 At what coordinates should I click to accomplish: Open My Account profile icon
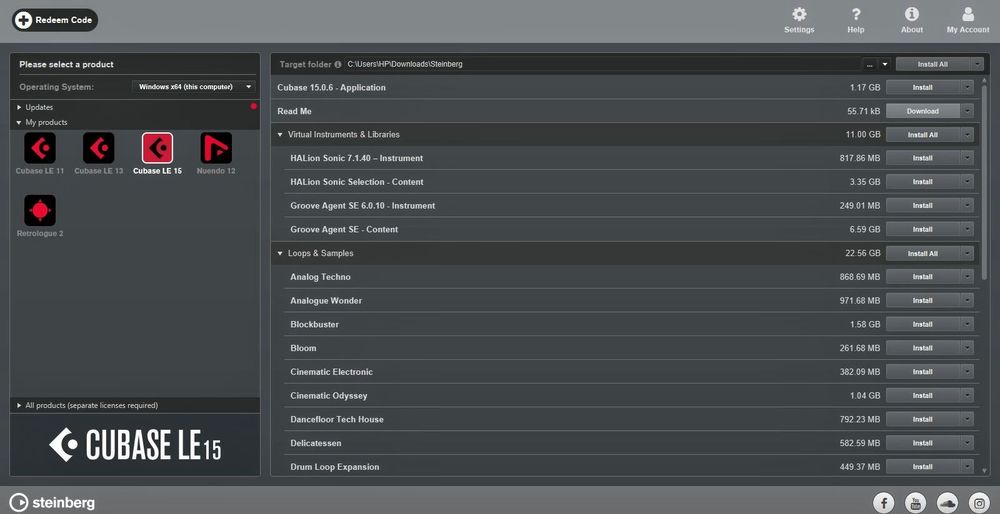pos(968,15)
